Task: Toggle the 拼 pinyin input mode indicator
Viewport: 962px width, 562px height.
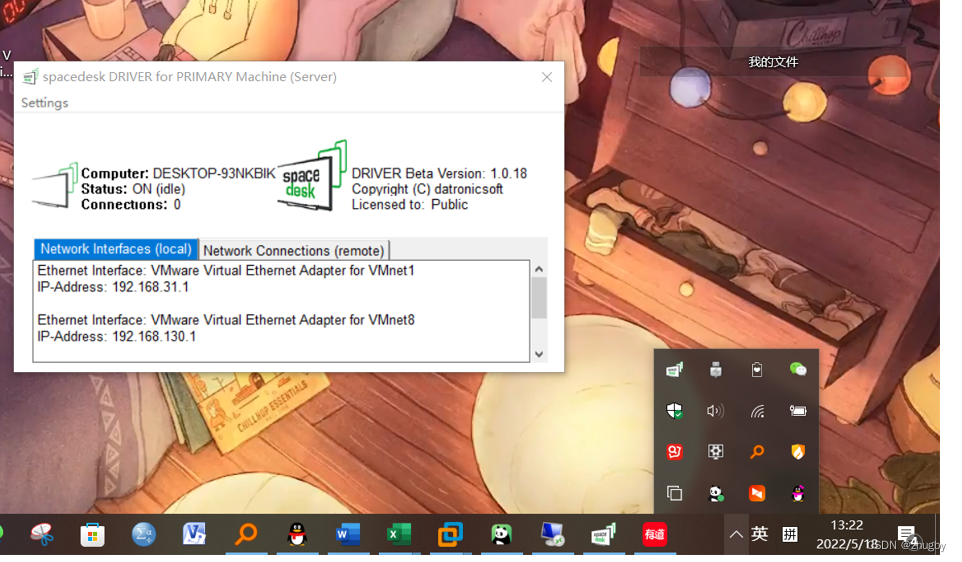Action: click(x=790, y=534)
